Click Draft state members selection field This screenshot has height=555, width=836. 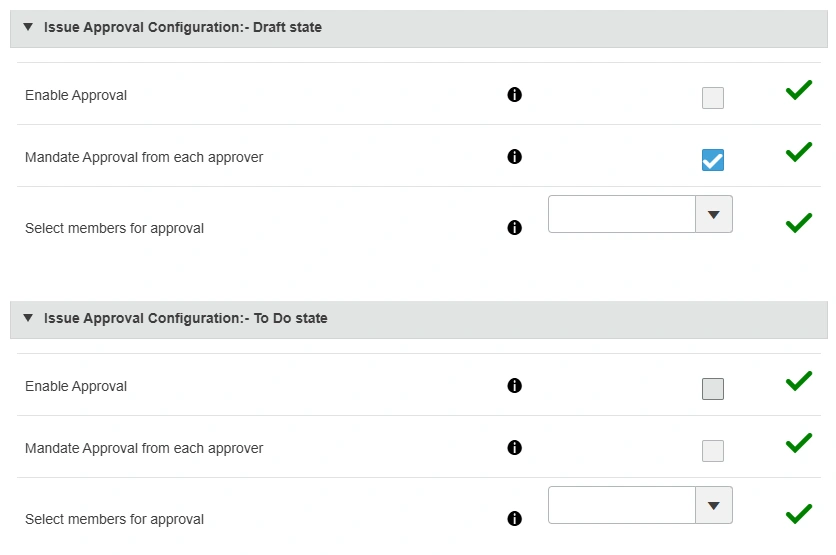(621, 214)
